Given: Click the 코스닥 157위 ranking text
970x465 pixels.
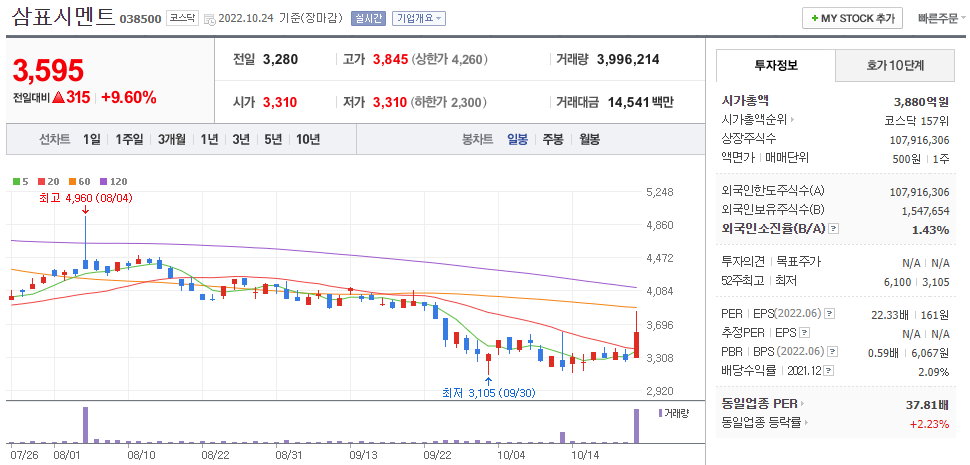Looking at the screenshot, I should point(917,121).
